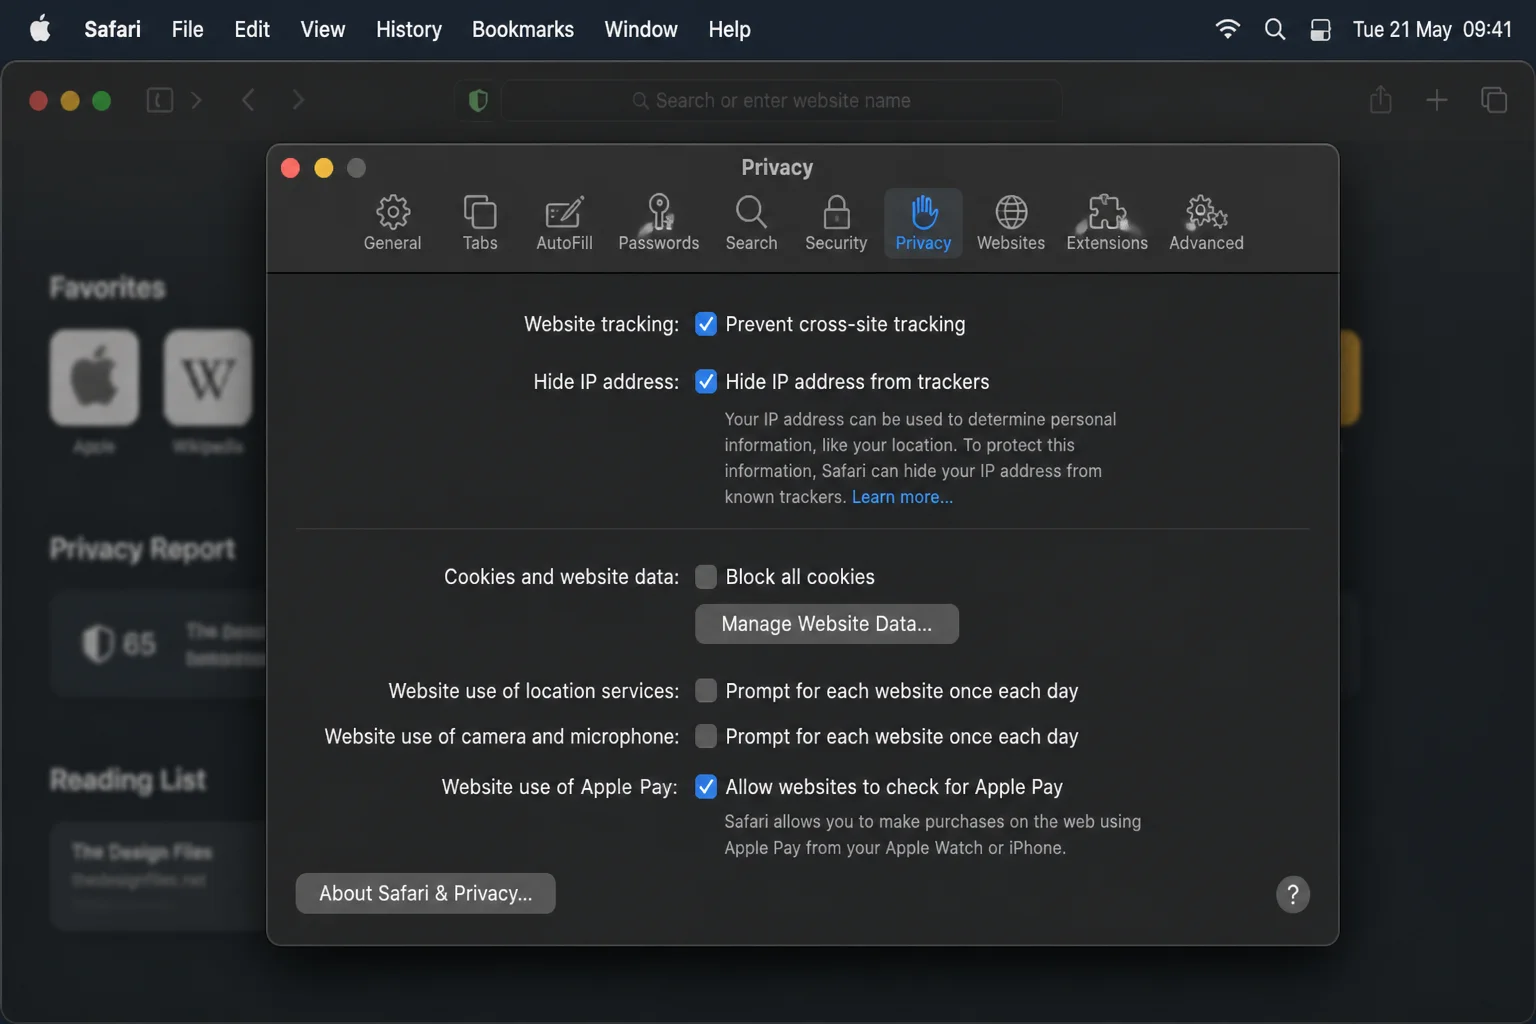Open the Apple favorite in Safari start page
The height and width of the screenshot is (1024, 1536).
(94, 378)
